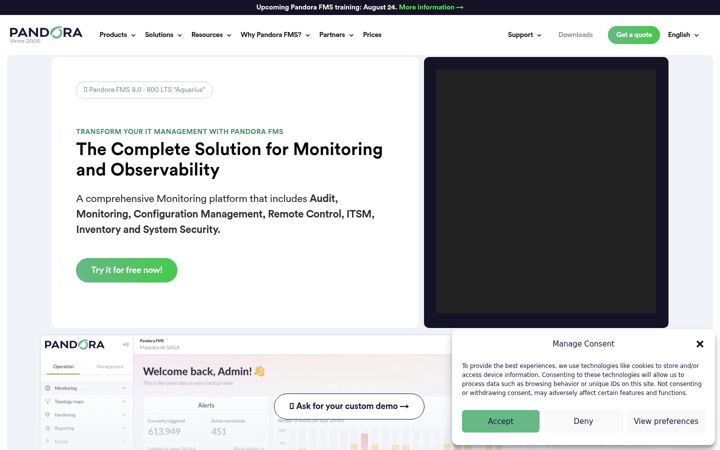The height and width of the screenshot is (450, 720).
Task: Open the Partners dropdown menu
Action: 336,35
